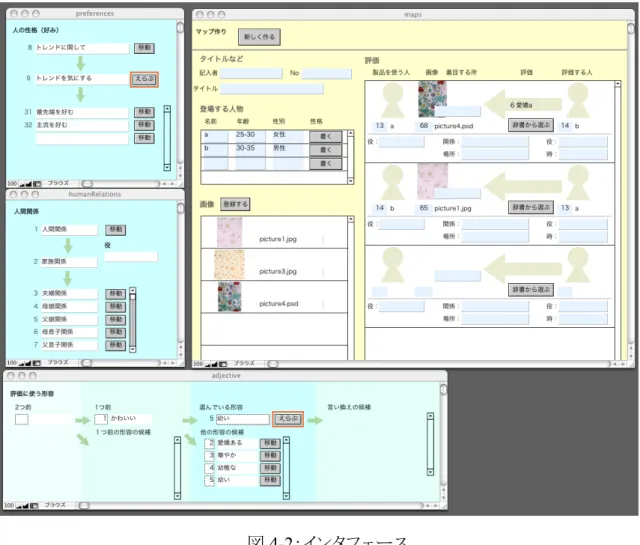Image resolution: width=640 pixels, height=545 pixels.
Task: Click zoom-in icon in adjective status bar
Action: [x=26, y=506]
